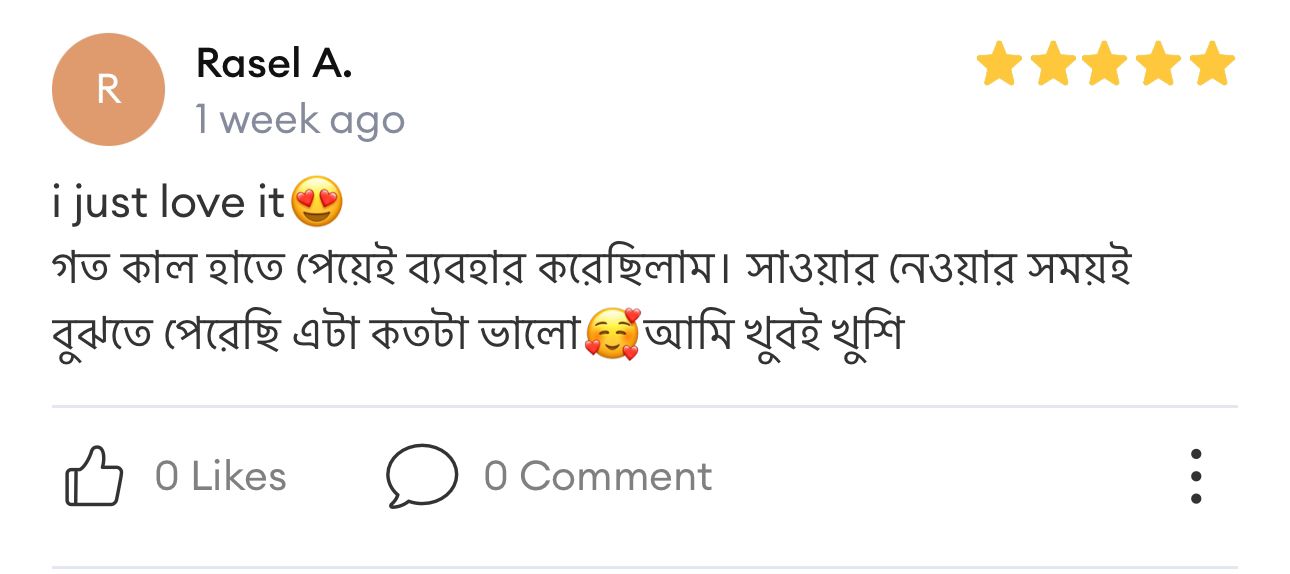1290x574 pixels.
Task: Click the '0 Comment' label
Action: click(598, 477)
